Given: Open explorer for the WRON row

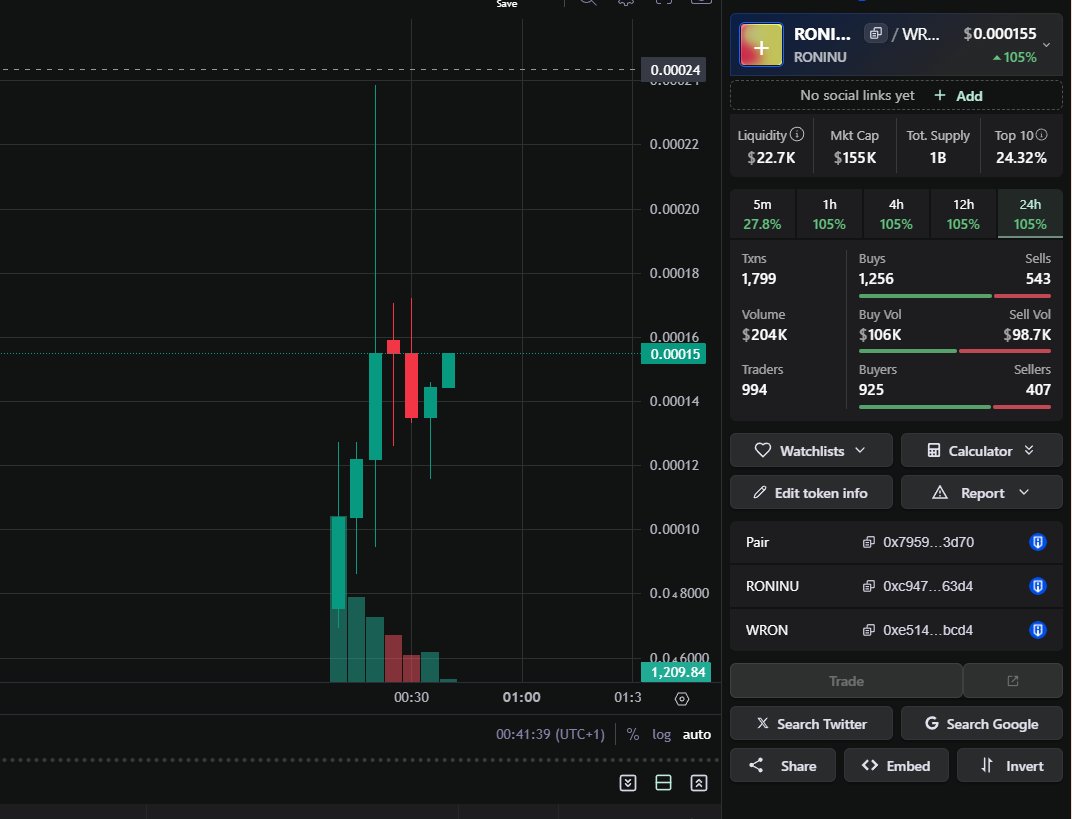Looking at the screenshot, I should [x=1038, y=630].
